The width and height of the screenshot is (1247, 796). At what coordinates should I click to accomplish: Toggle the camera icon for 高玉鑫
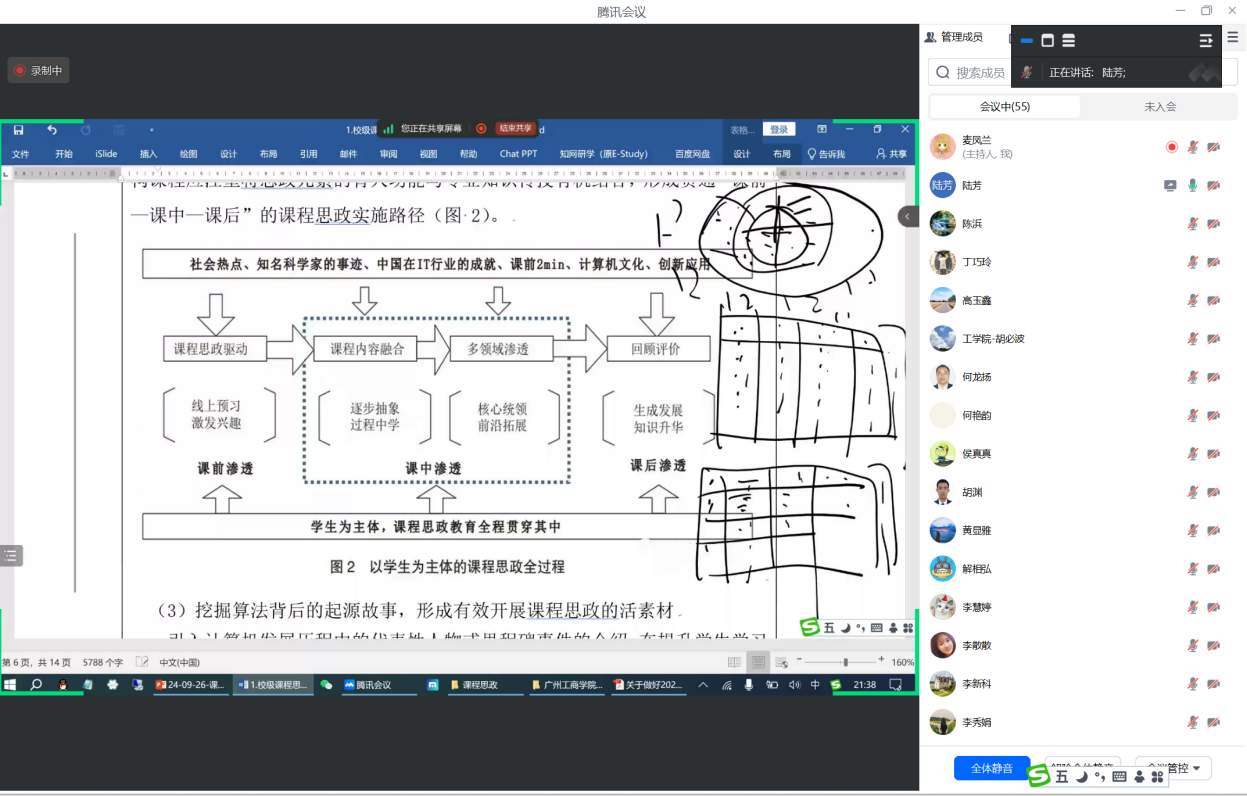point(1213,301)
